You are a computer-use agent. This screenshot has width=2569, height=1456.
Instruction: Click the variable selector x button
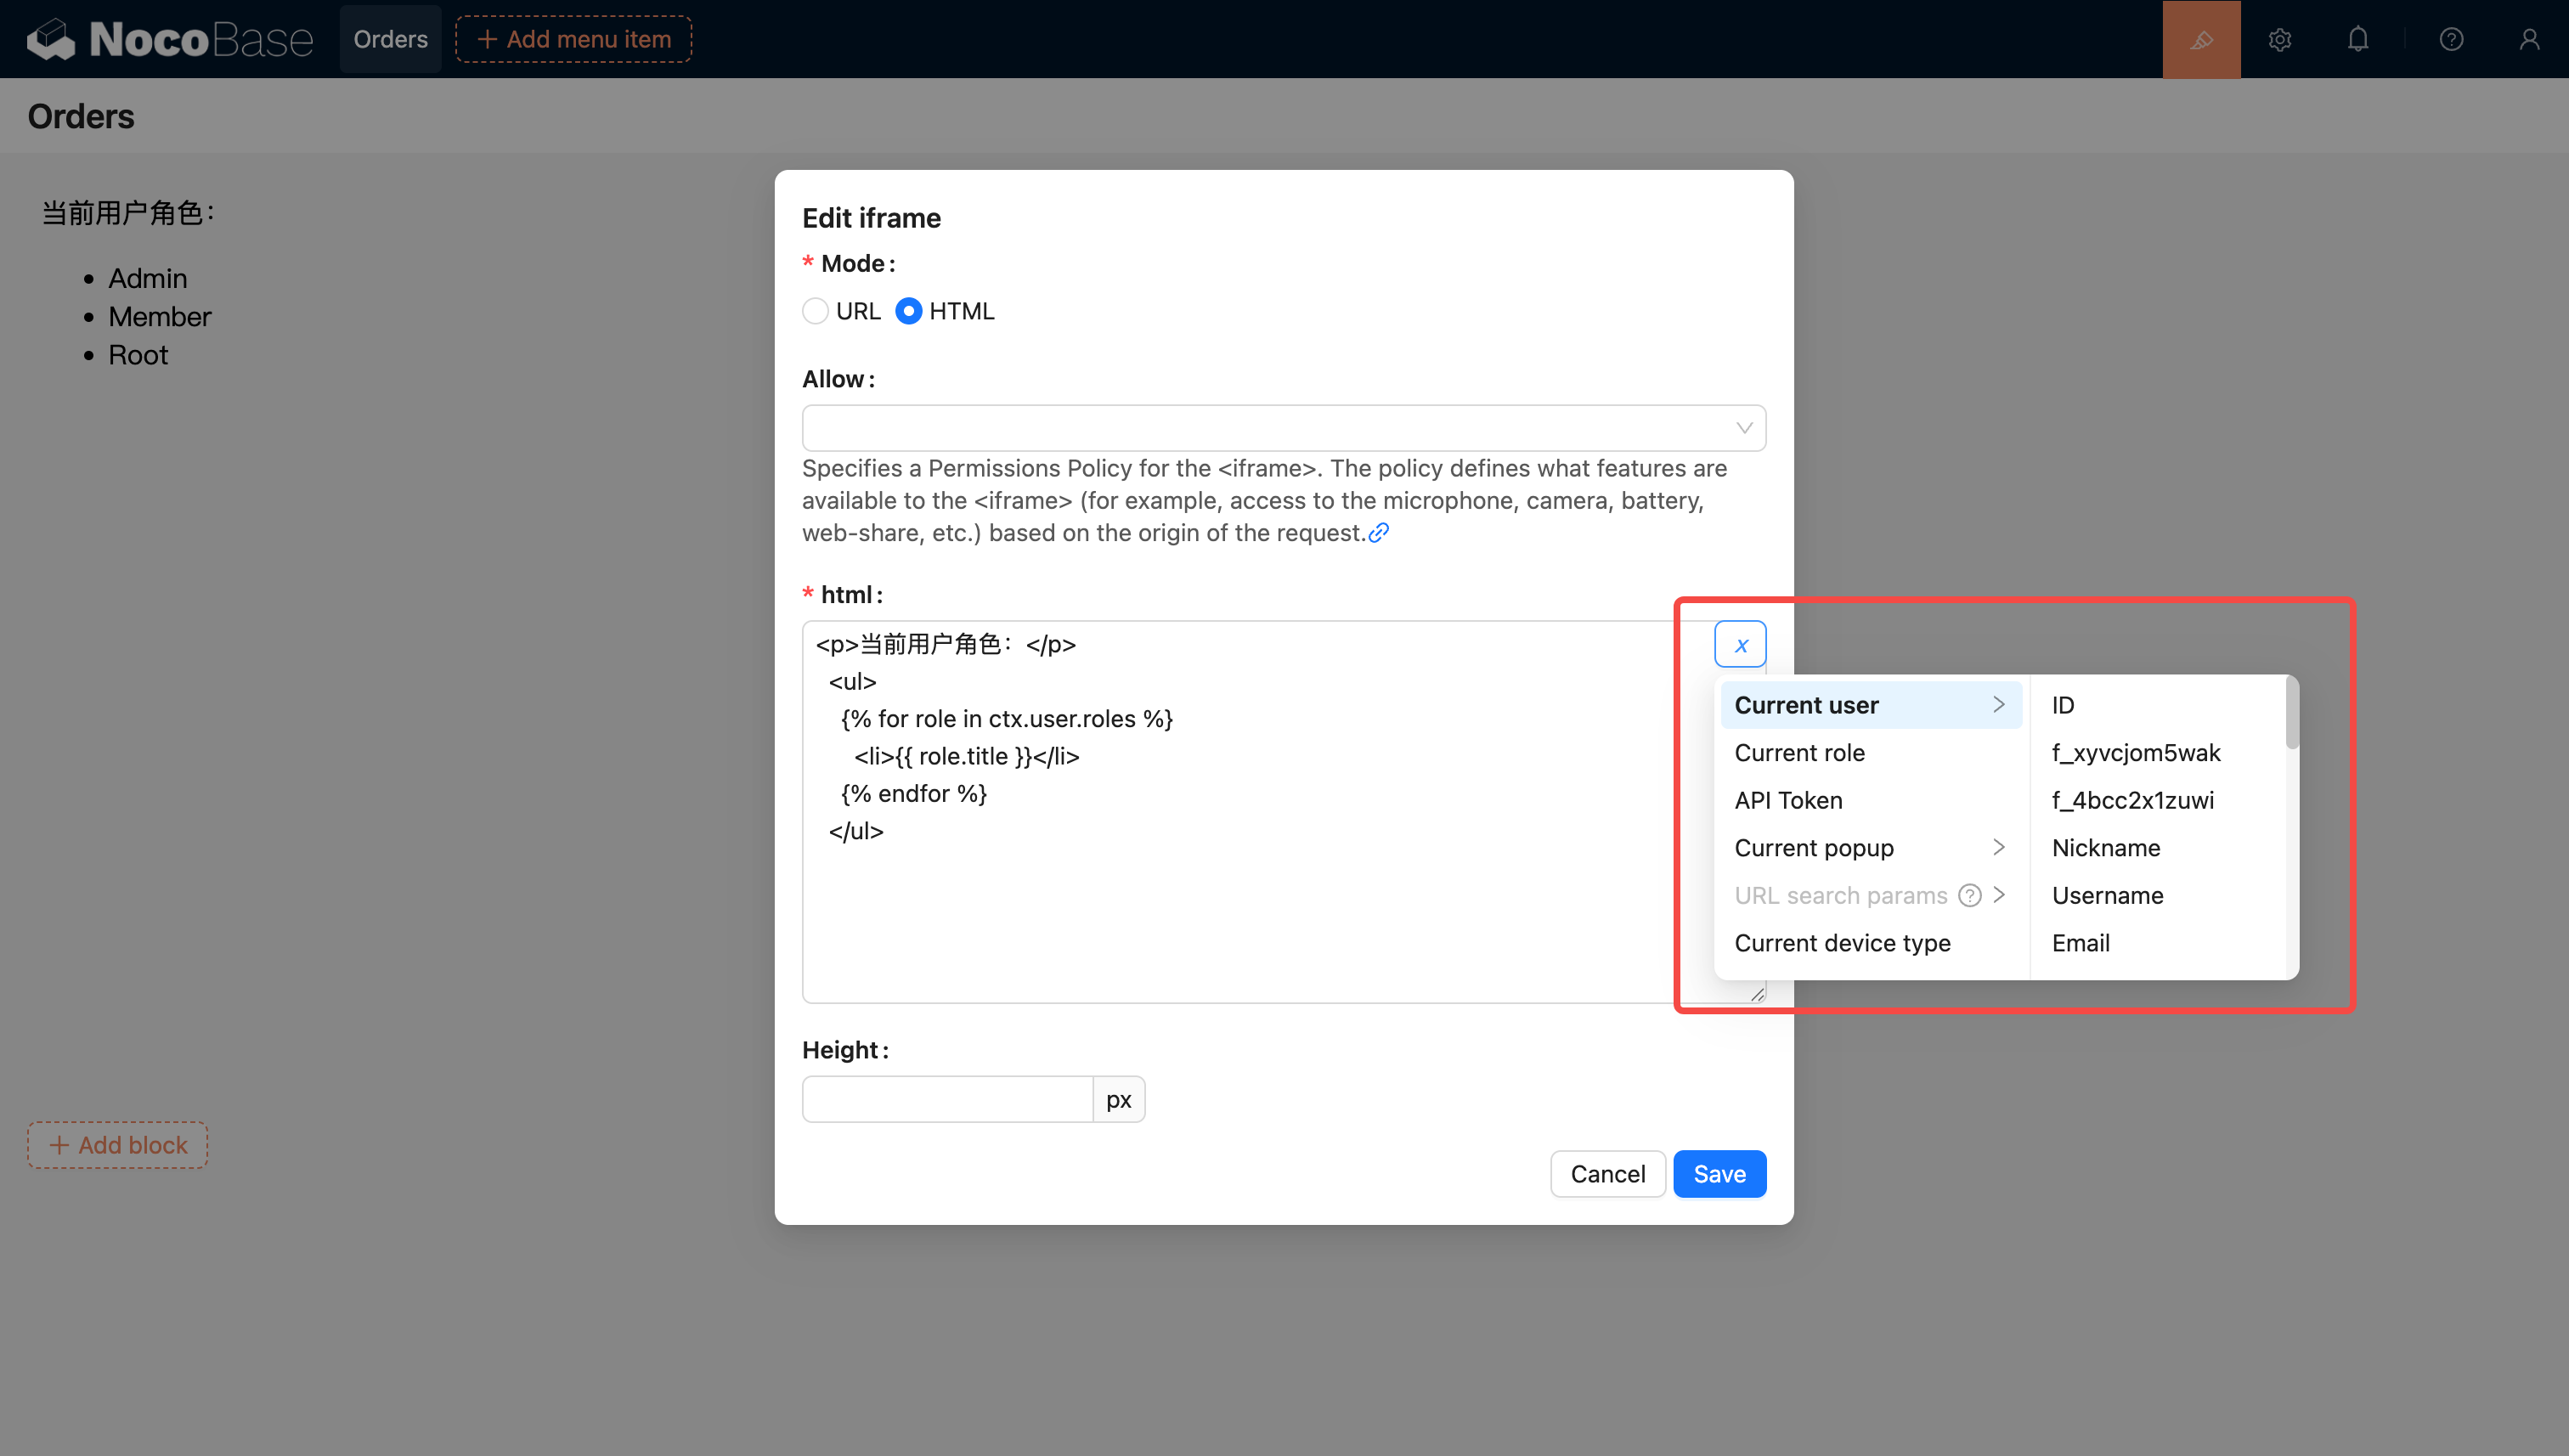[1740, 645]
